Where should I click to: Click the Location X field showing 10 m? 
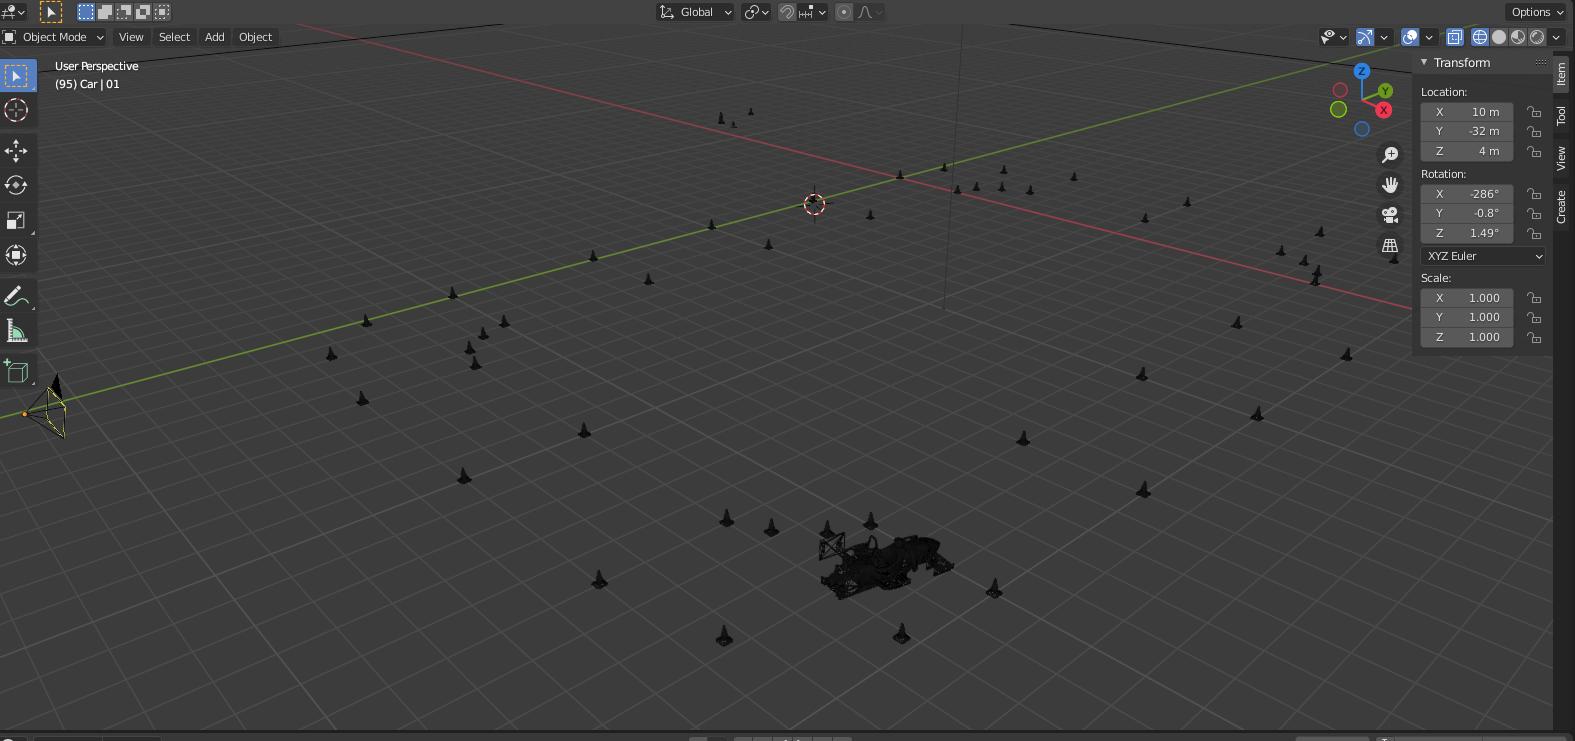[1467, 112]
